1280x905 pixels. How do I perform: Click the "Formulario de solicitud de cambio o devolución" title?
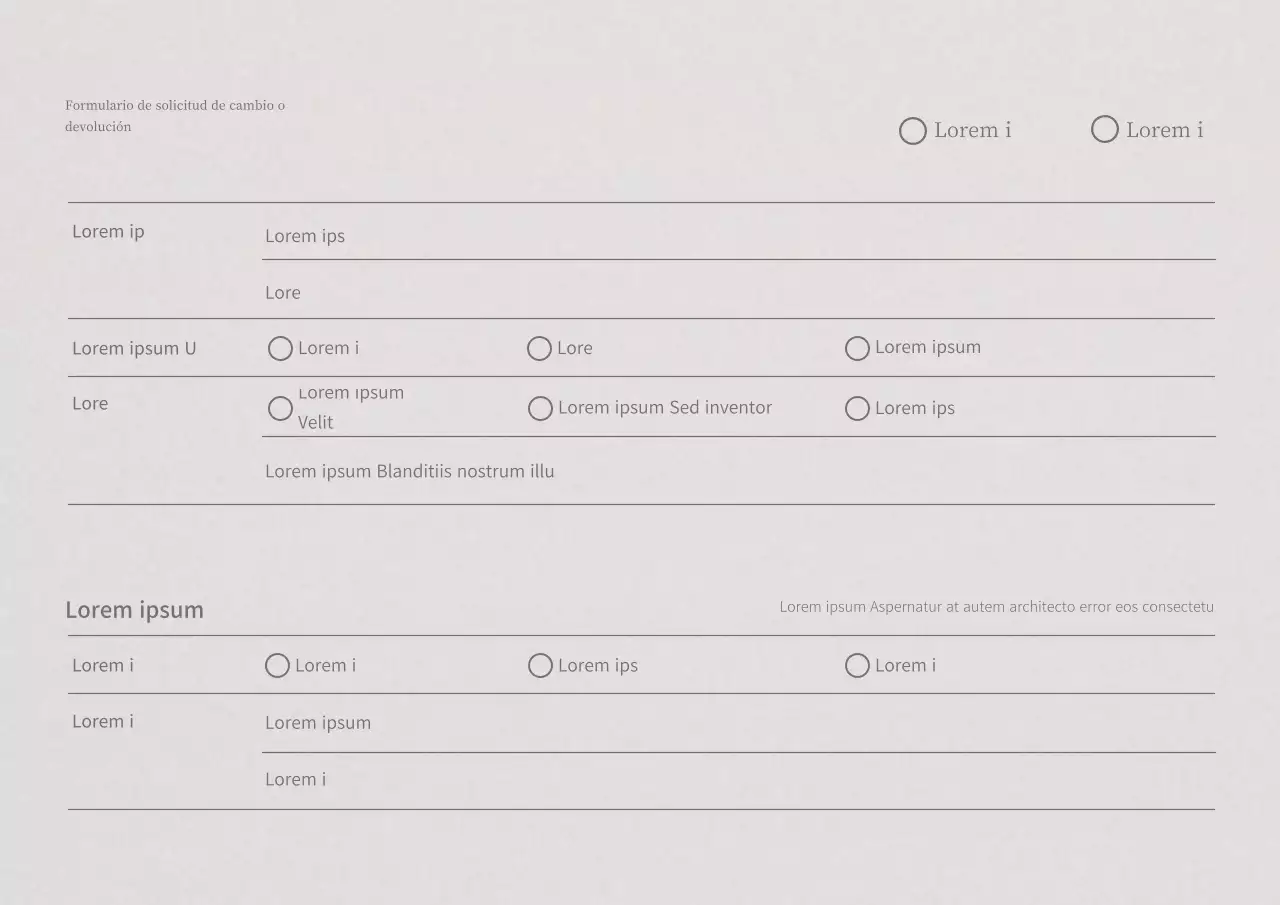pyautogui.click(x=175, y=116)
